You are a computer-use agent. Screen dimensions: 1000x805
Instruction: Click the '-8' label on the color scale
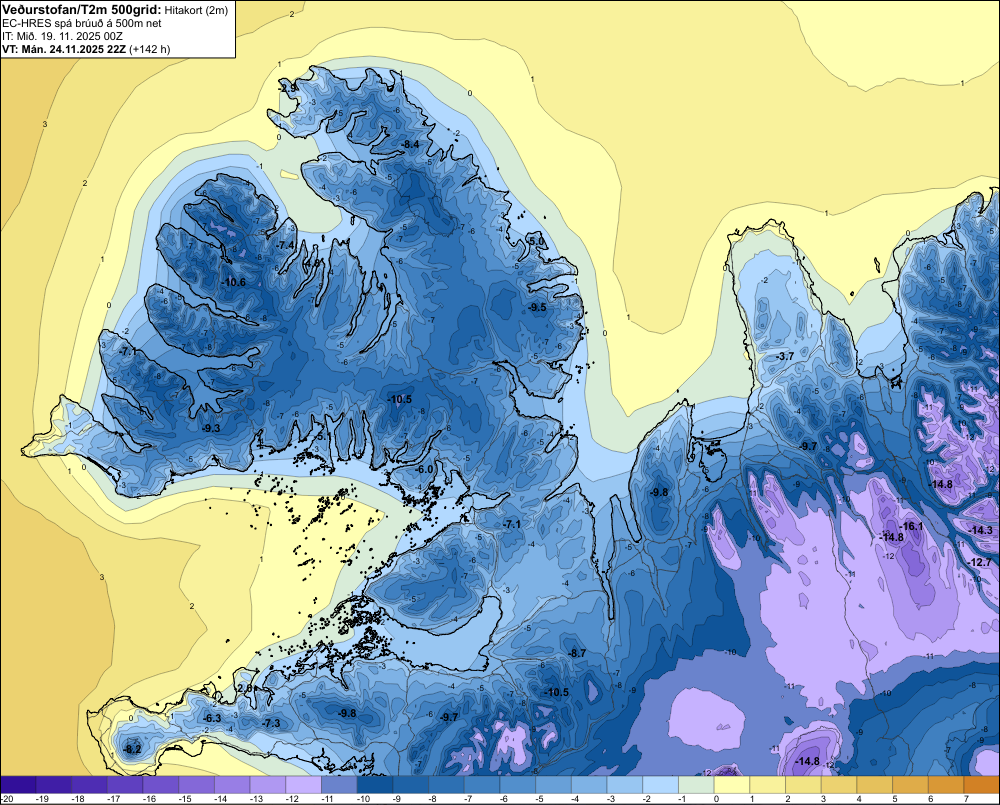(430, 799)
